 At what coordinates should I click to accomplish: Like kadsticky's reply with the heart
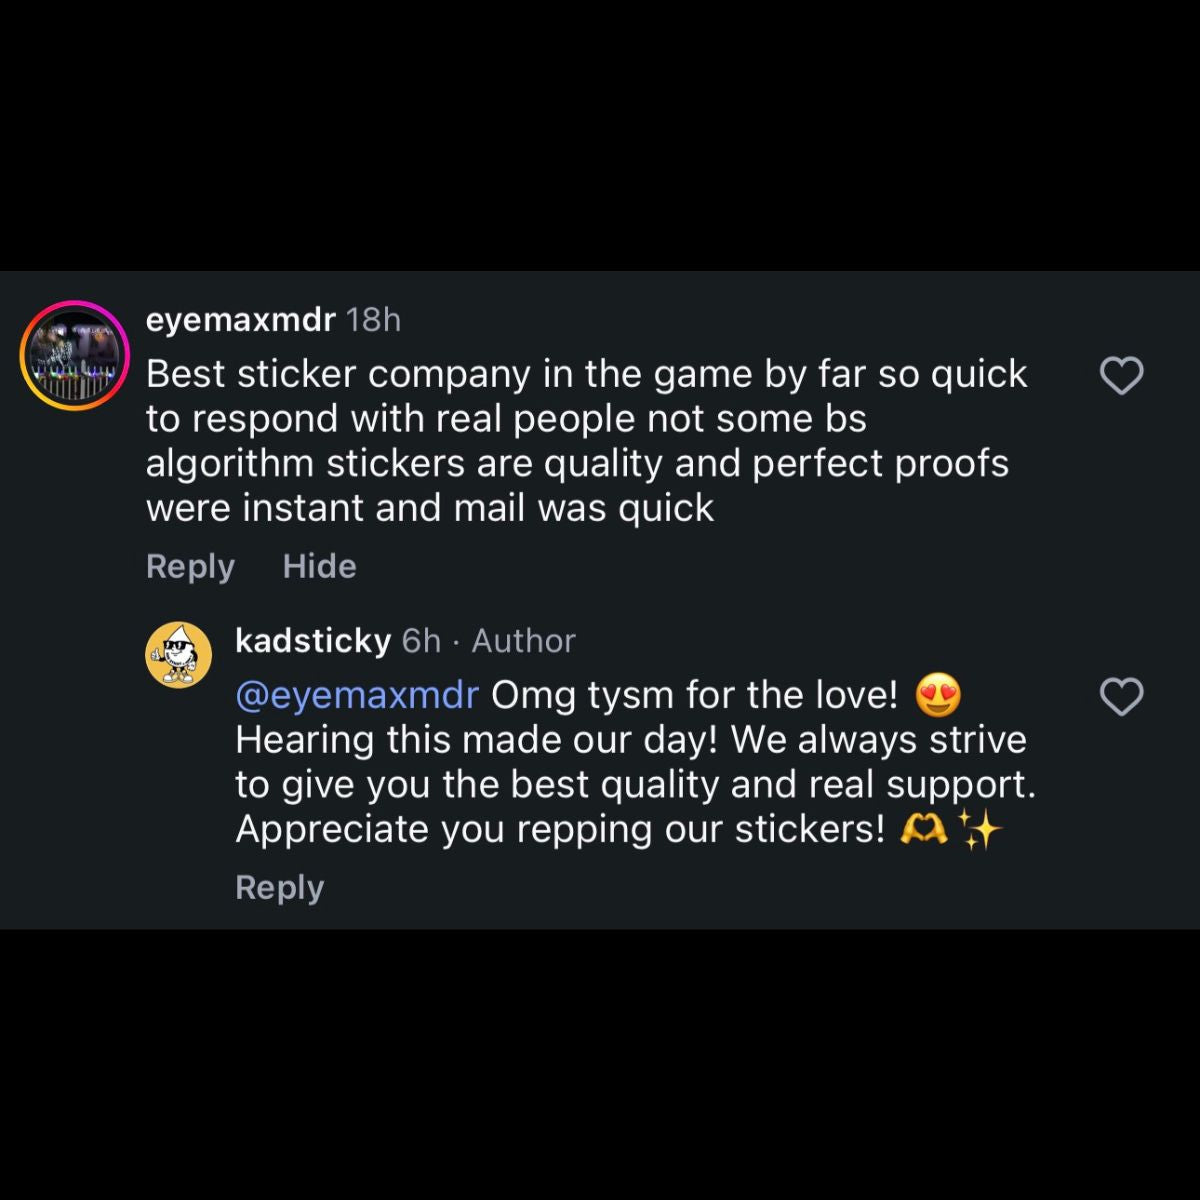click(x=1121, y=697)
